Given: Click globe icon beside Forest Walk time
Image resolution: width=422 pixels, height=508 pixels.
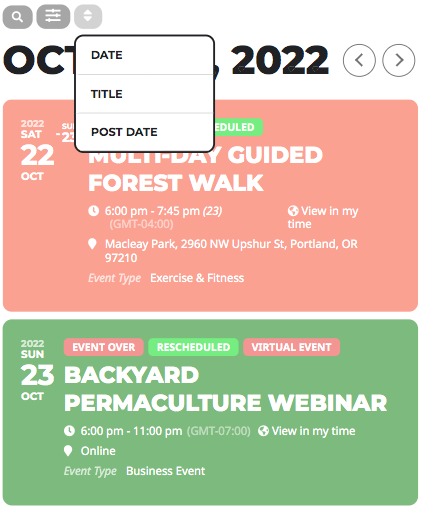Looking at the screenshot, I should [x=293, y=211].
